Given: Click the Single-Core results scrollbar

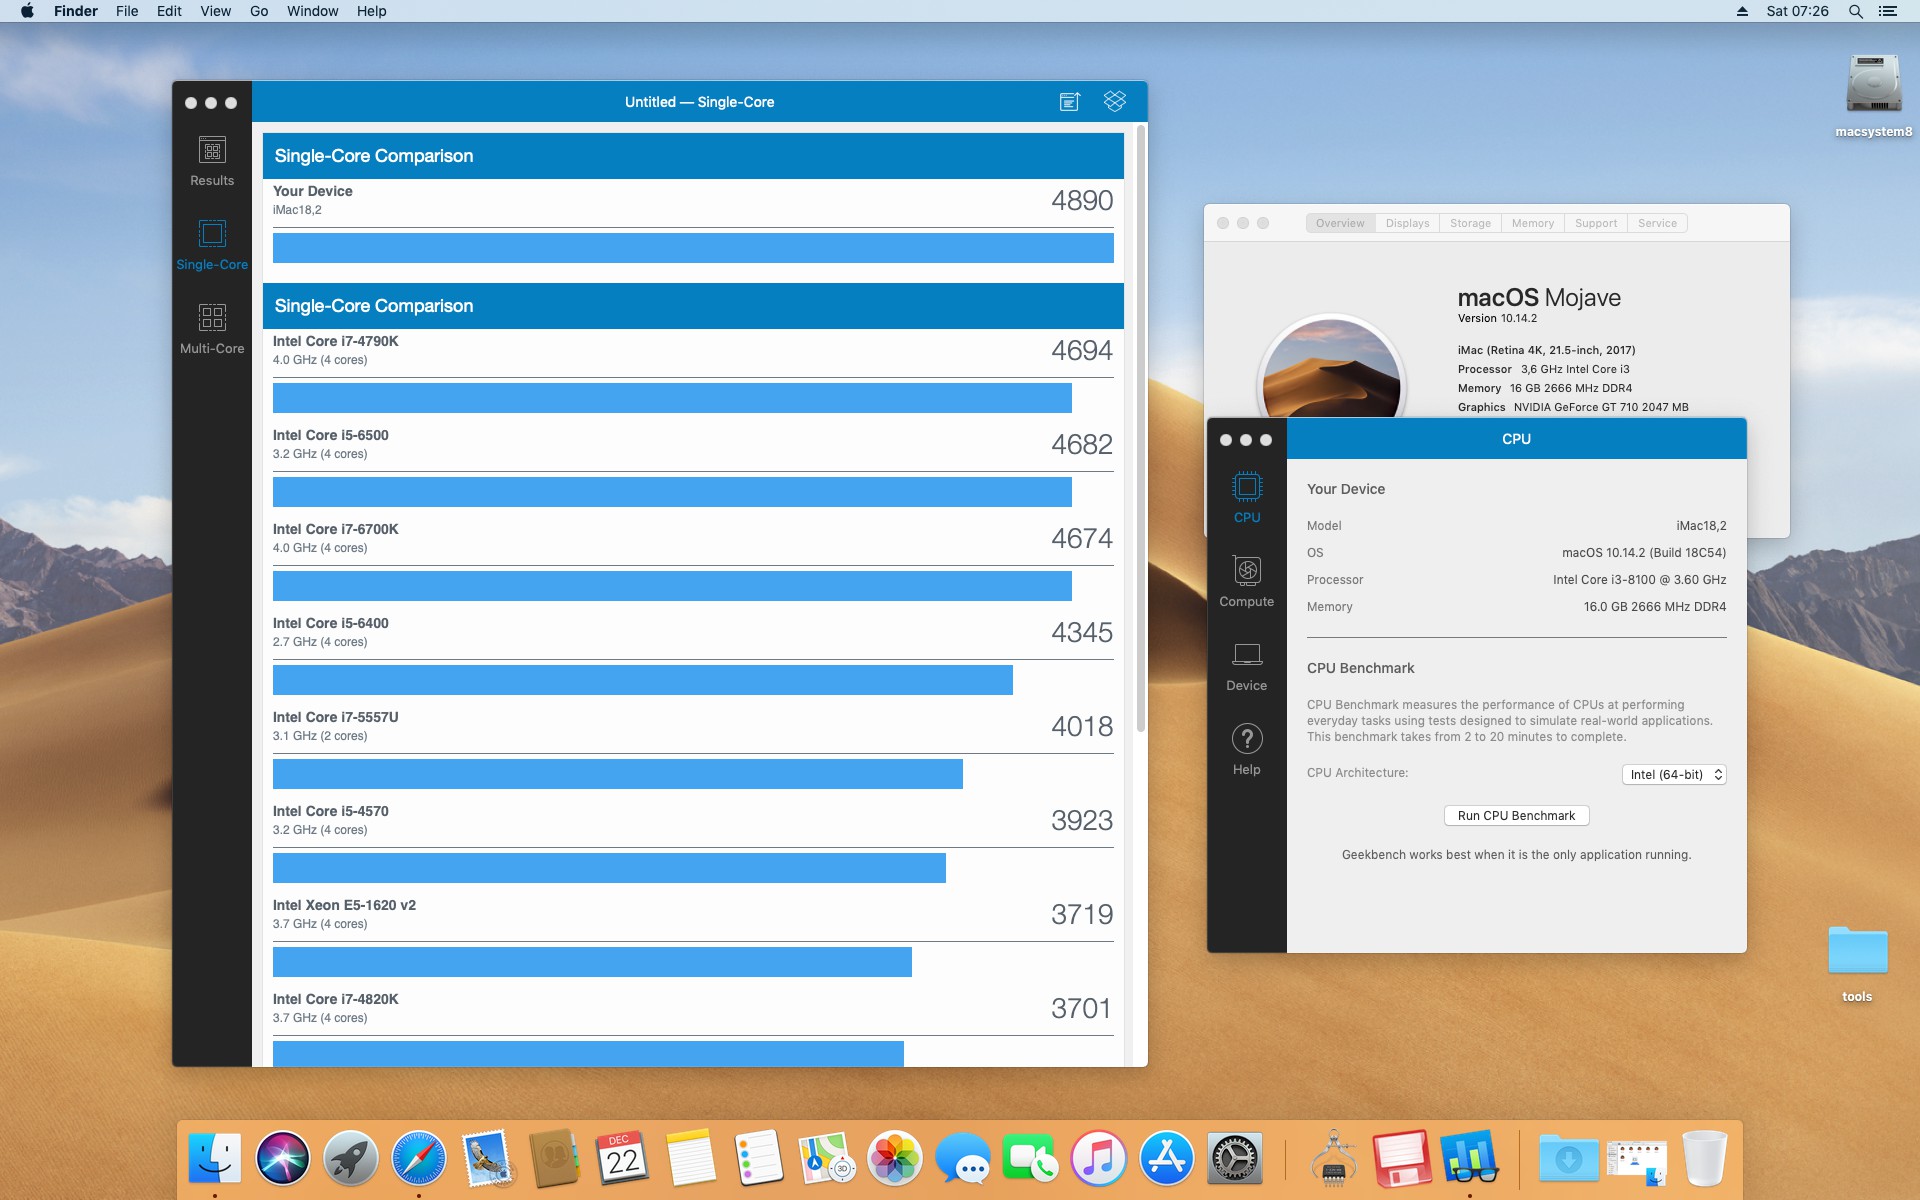Looking at the screenshot, I should [x=1140, y=430].
